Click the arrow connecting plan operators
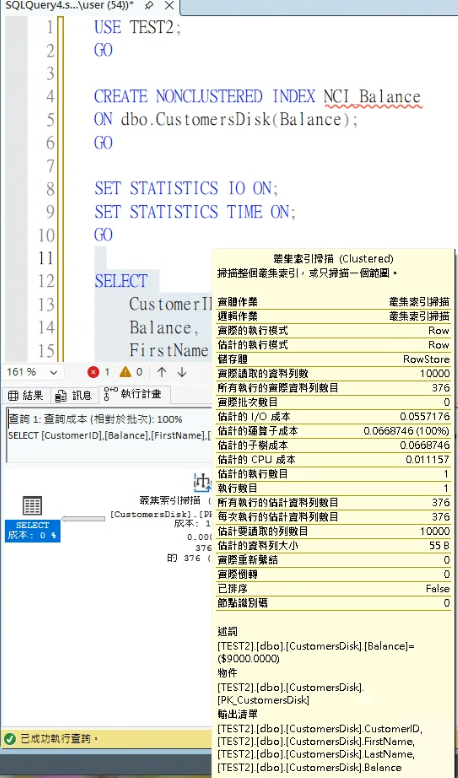The height and width of the screenshot is (778, 458). click(x=83, y=519)
